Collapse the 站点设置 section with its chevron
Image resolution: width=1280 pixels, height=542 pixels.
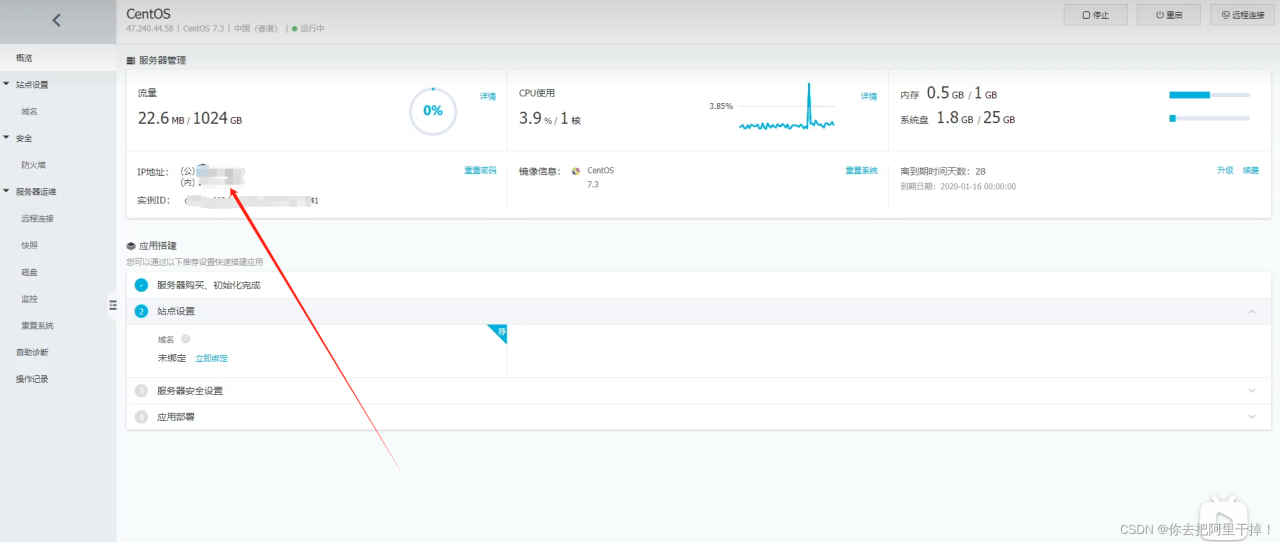(1251, 311)
